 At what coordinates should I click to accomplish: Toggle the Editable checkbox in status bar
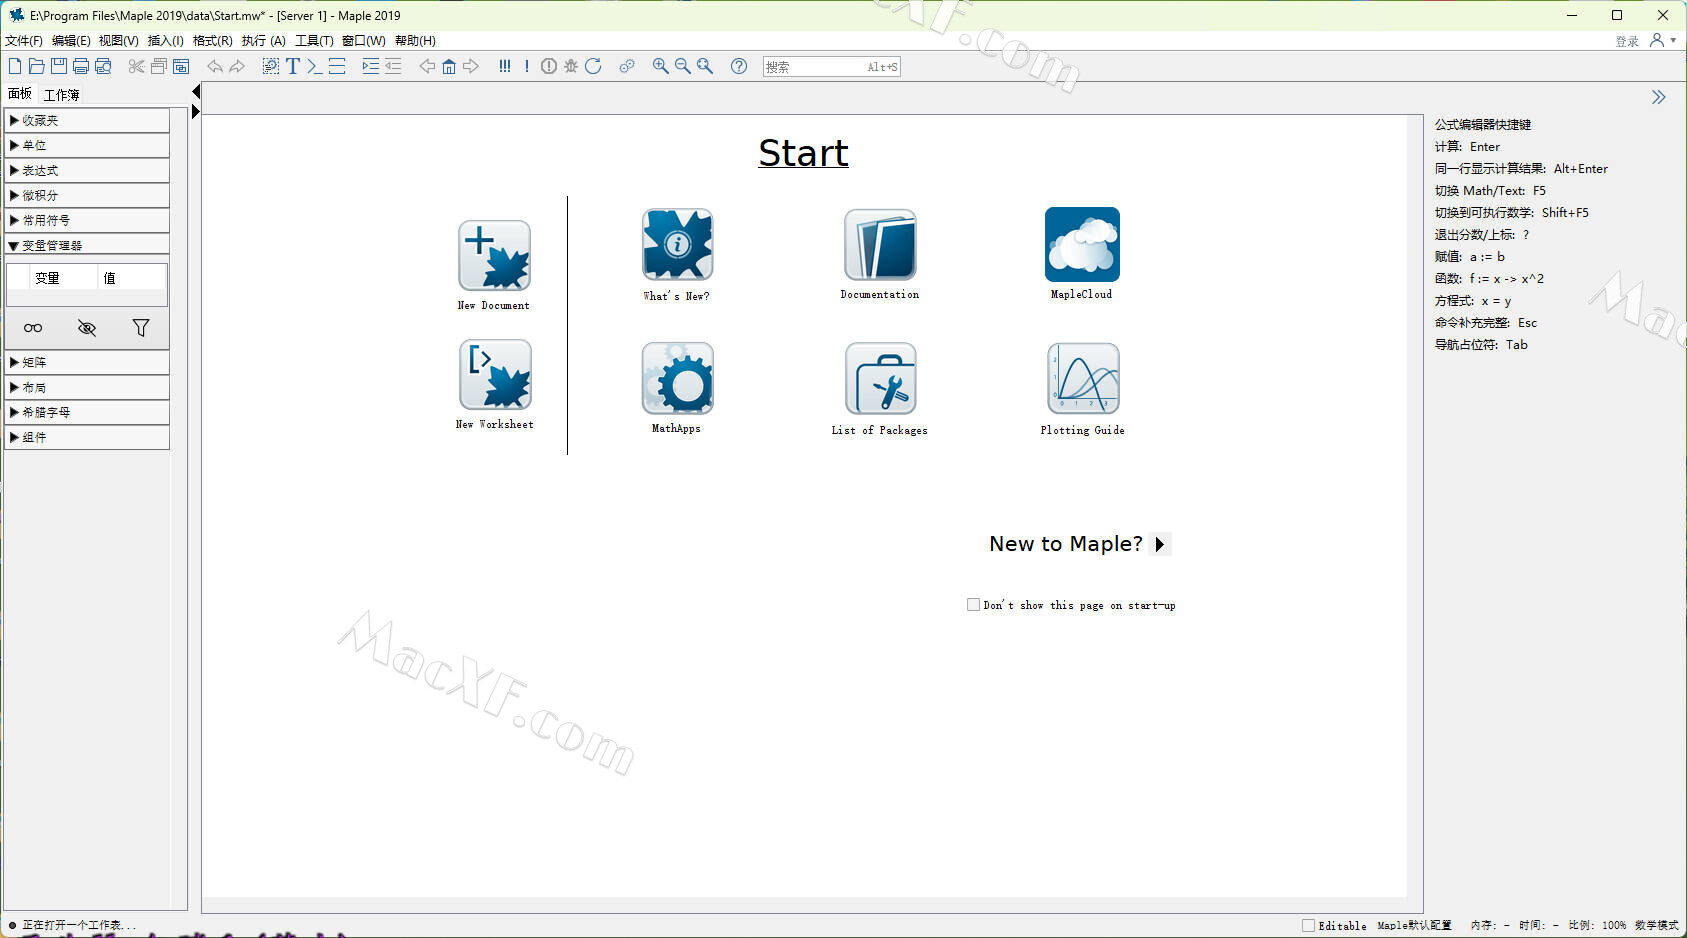click(1308, 926)
